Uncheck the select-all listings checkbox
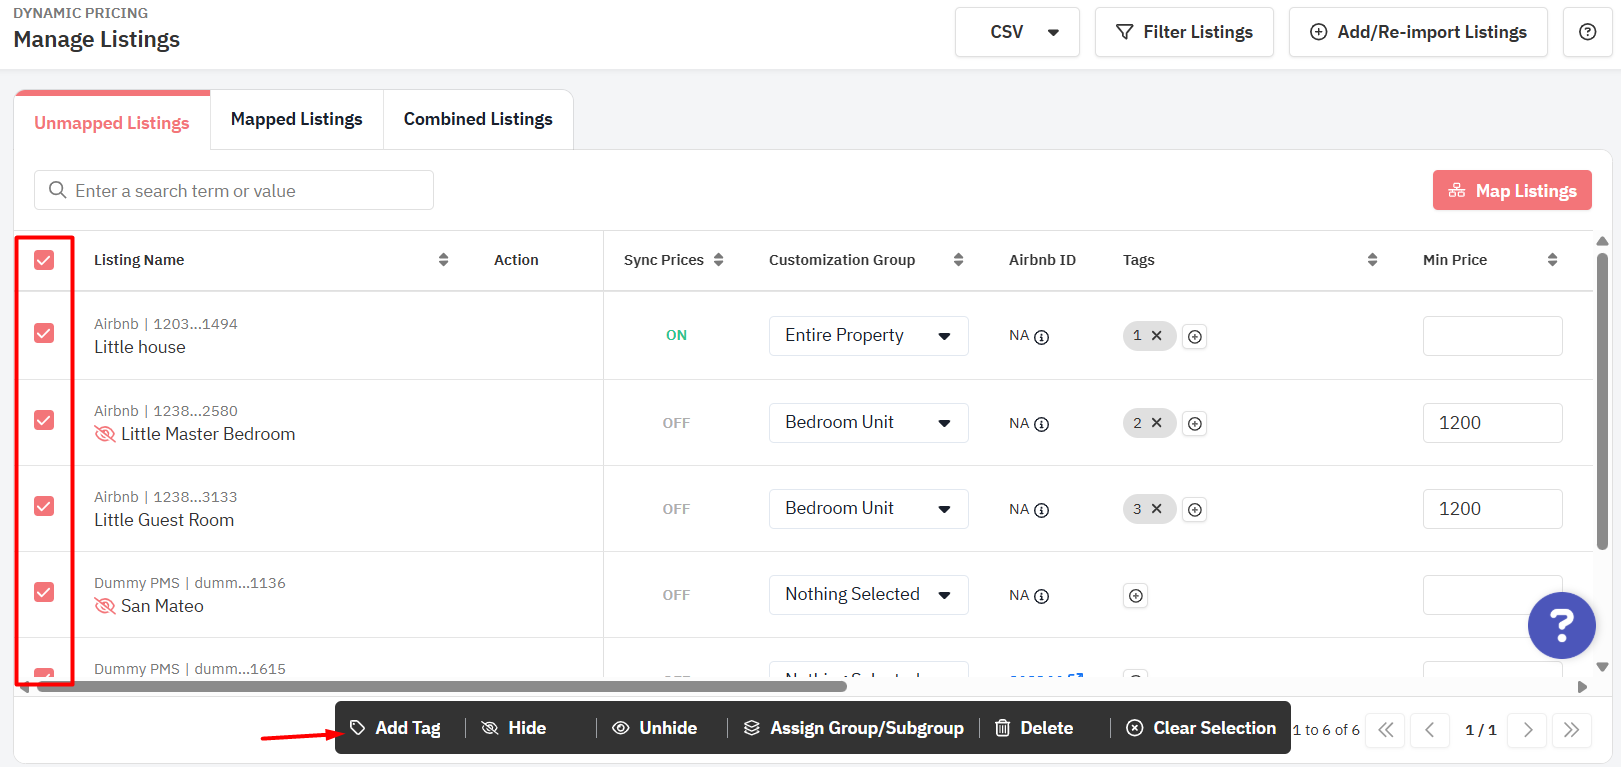This screenshot has width=1621, height=767. coord(44,260)
